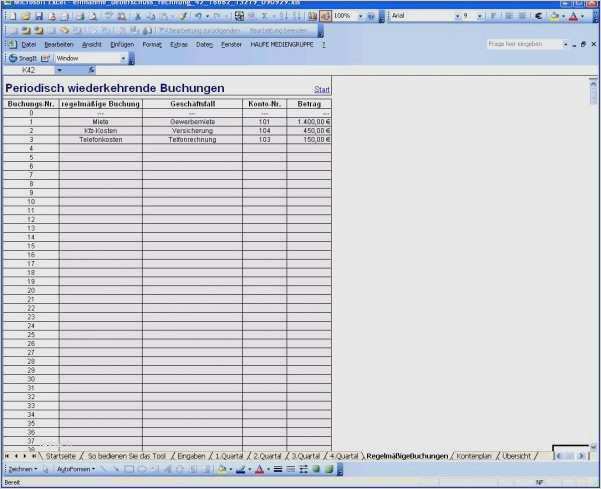Click the function fx icon in formula bar
601x489 pixels.
(x=91, y=70)
